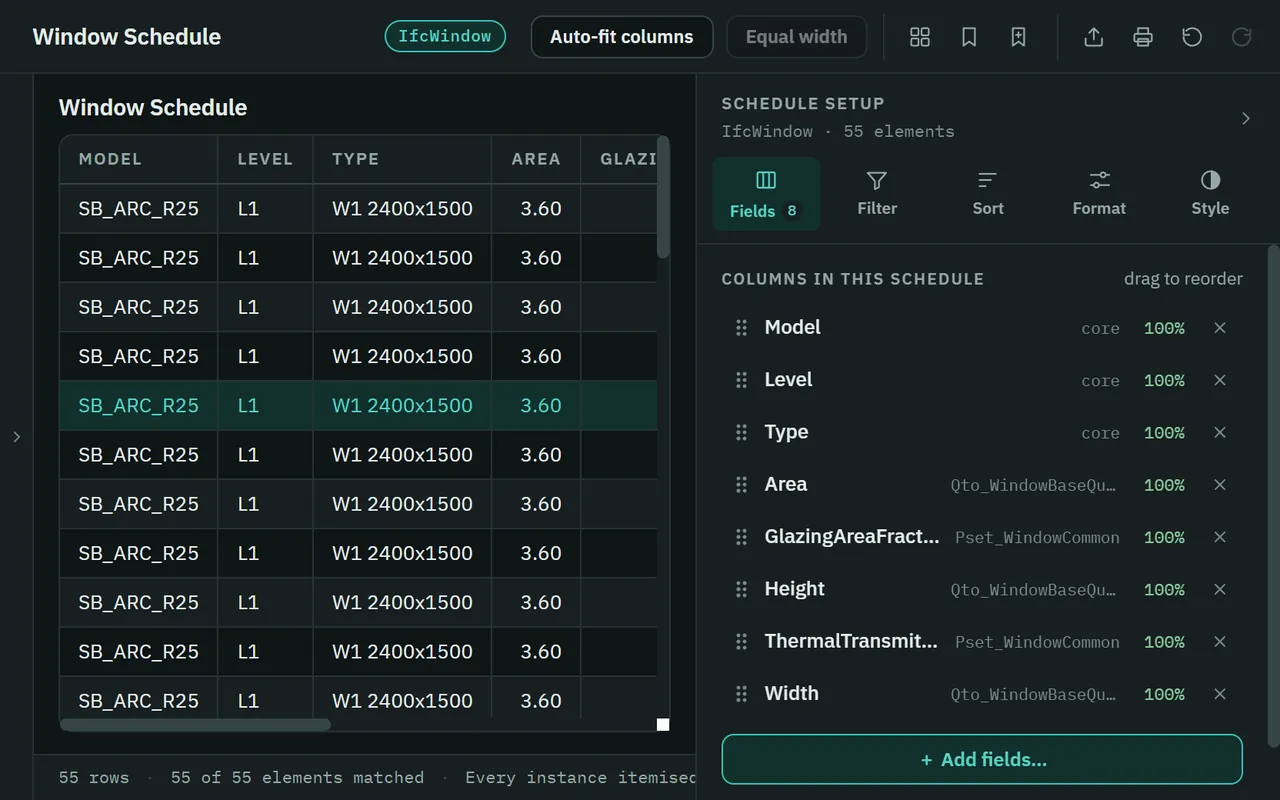Open the Style tab
Image resolution: width=1280 pixels, height=800 pixels.
[x=1210, y=194]
